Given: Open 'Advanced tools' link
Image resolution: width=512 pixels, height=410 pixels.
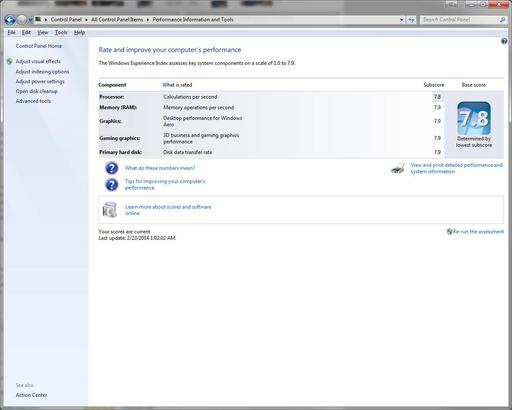Looking at the screenshot, I should [x=33, y=101].
